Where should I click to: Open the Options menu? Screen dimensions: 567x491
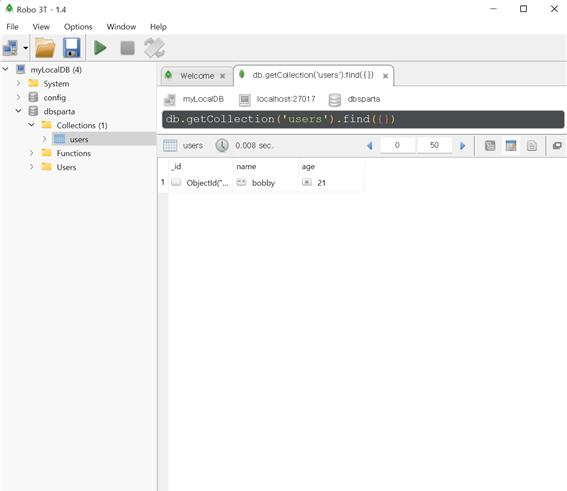(x=78, y=27)
